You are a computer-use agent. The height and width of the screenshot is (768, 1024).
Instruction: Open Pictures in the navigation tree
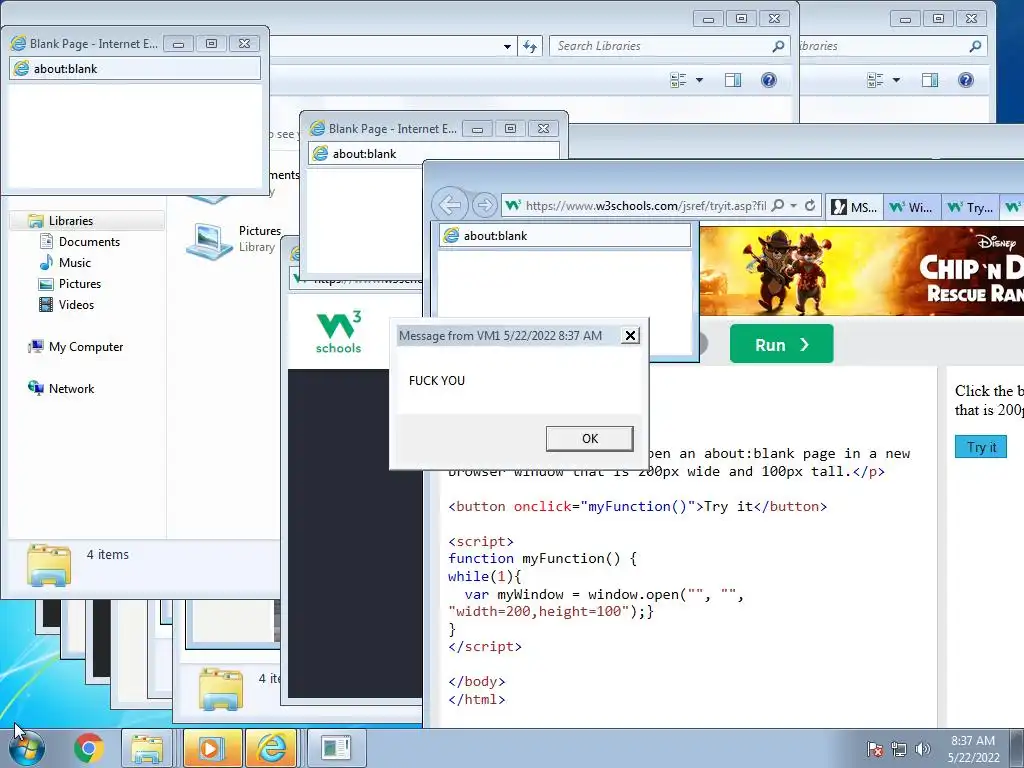(x=80, y=283)
